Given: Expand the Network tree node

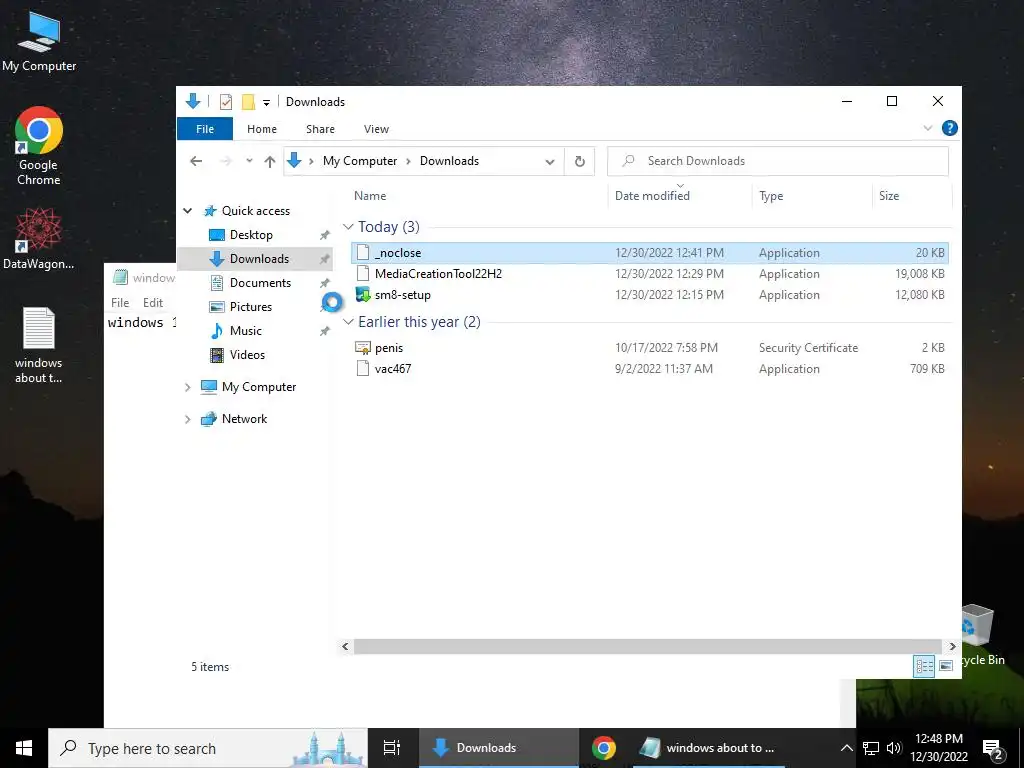Looking at the screenshot, I should pos(188,419).
